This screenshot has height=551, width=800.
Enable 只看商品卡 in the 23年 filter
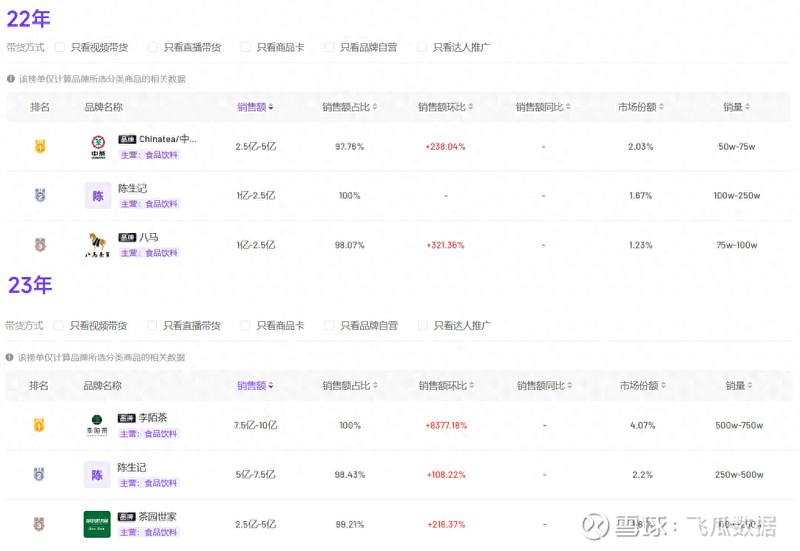point(245,325)
